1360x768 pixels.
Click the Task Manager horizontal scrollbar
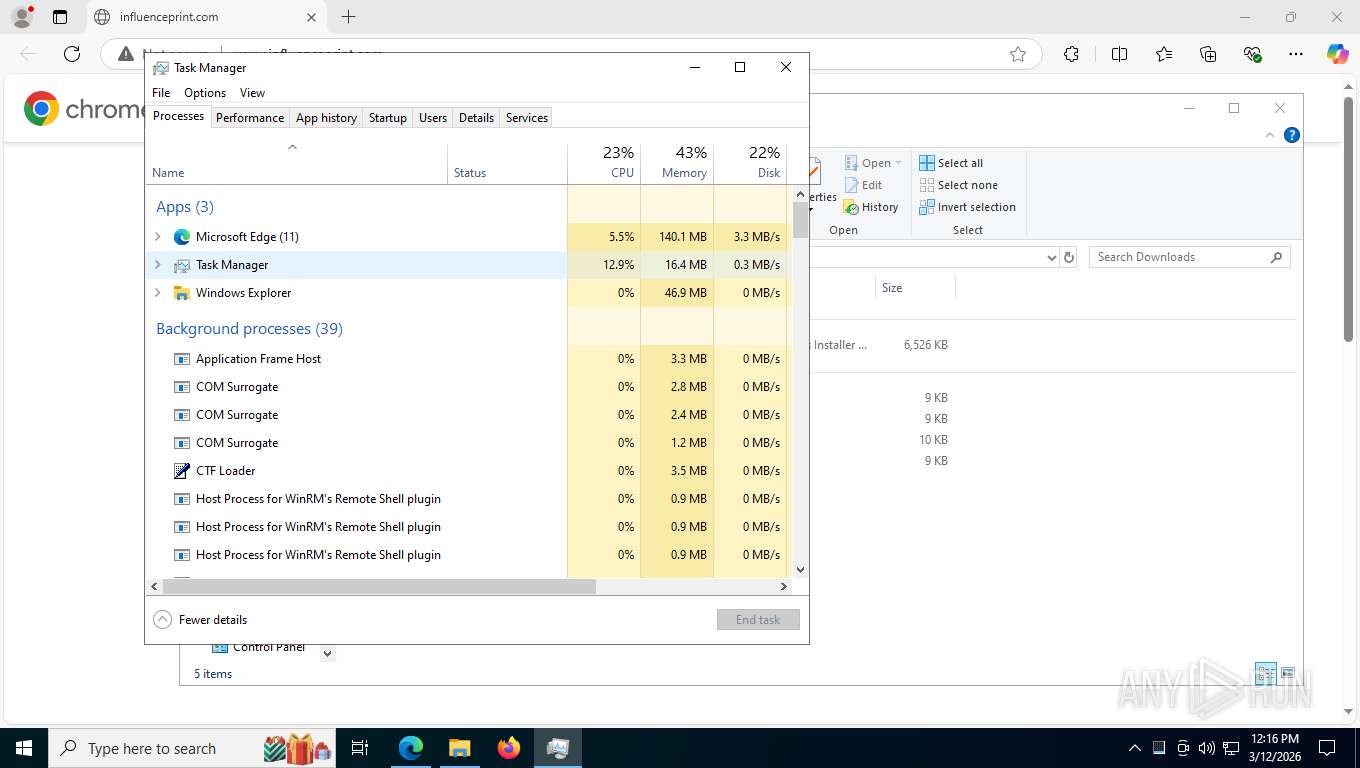pos(378,587)
